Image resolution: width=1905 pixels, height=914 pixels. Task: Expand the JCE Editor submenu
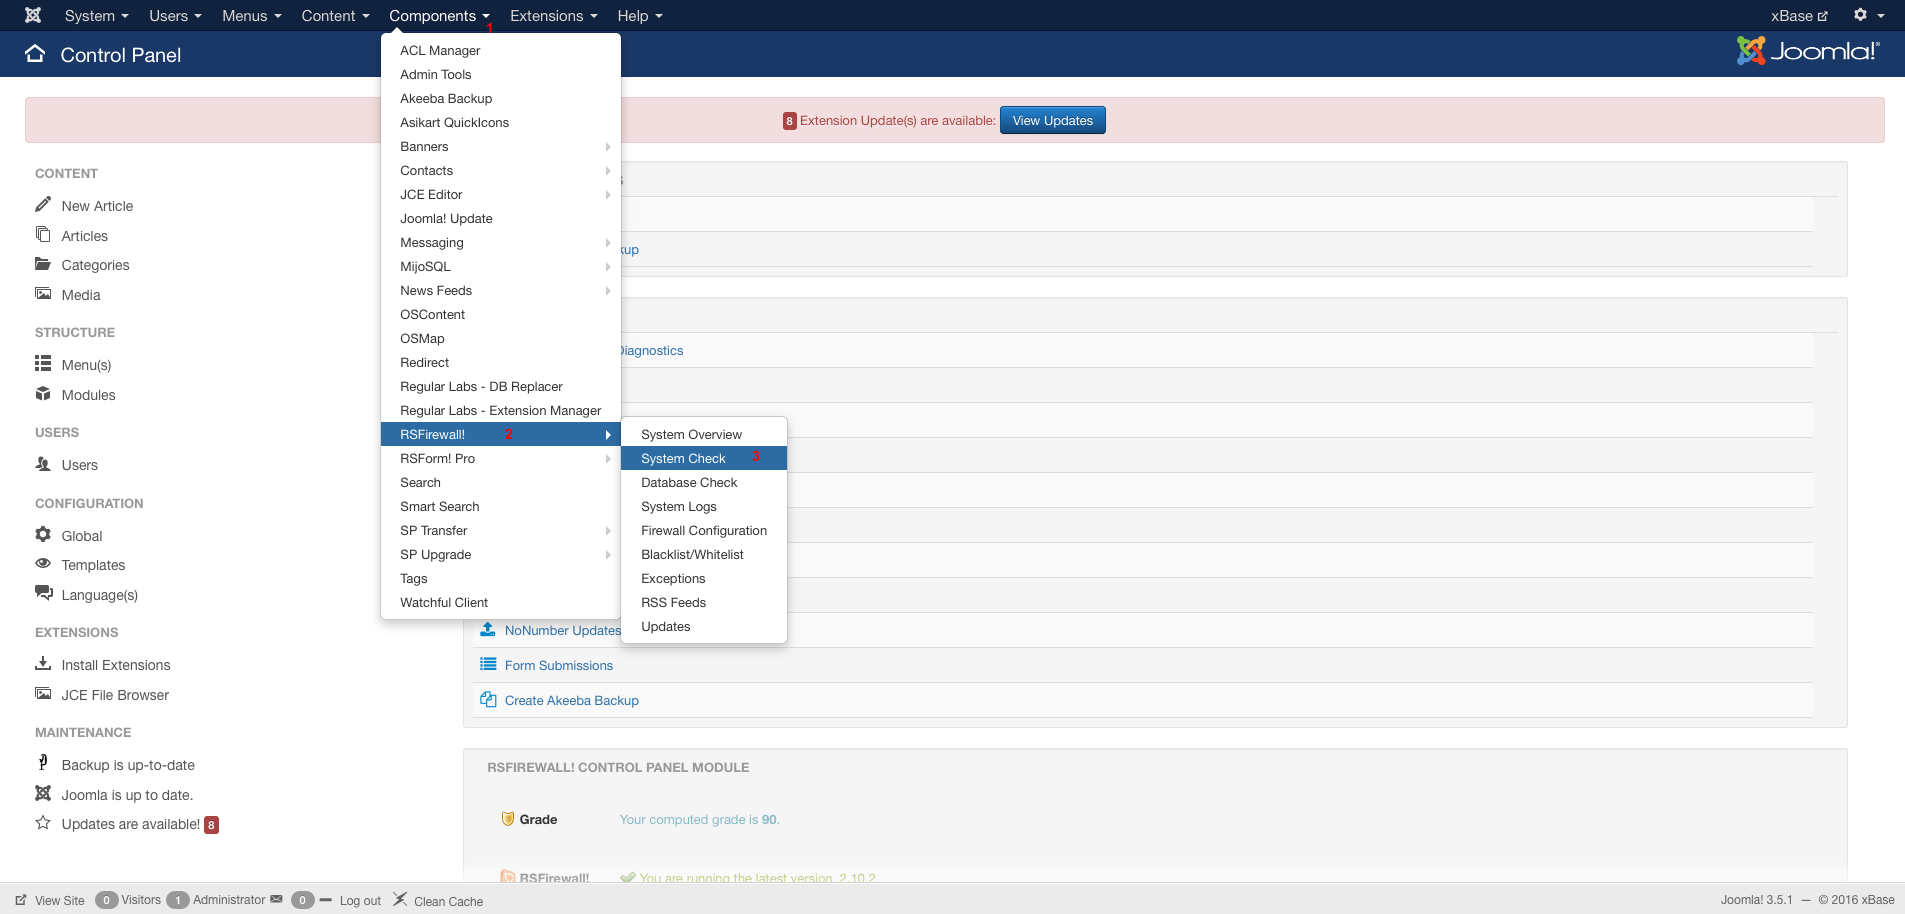tap(501, 194)
